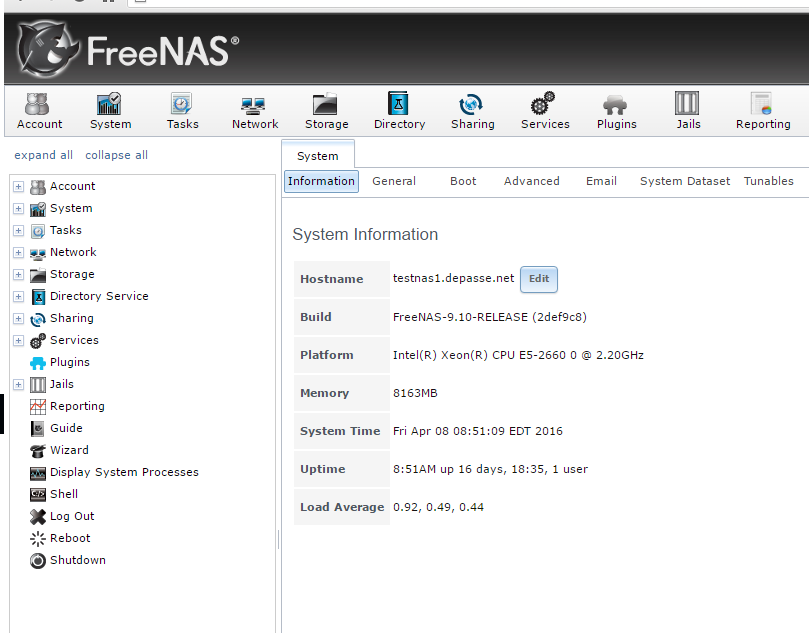
Task: Expand the Tasks tree node
Action: point(19,231)
